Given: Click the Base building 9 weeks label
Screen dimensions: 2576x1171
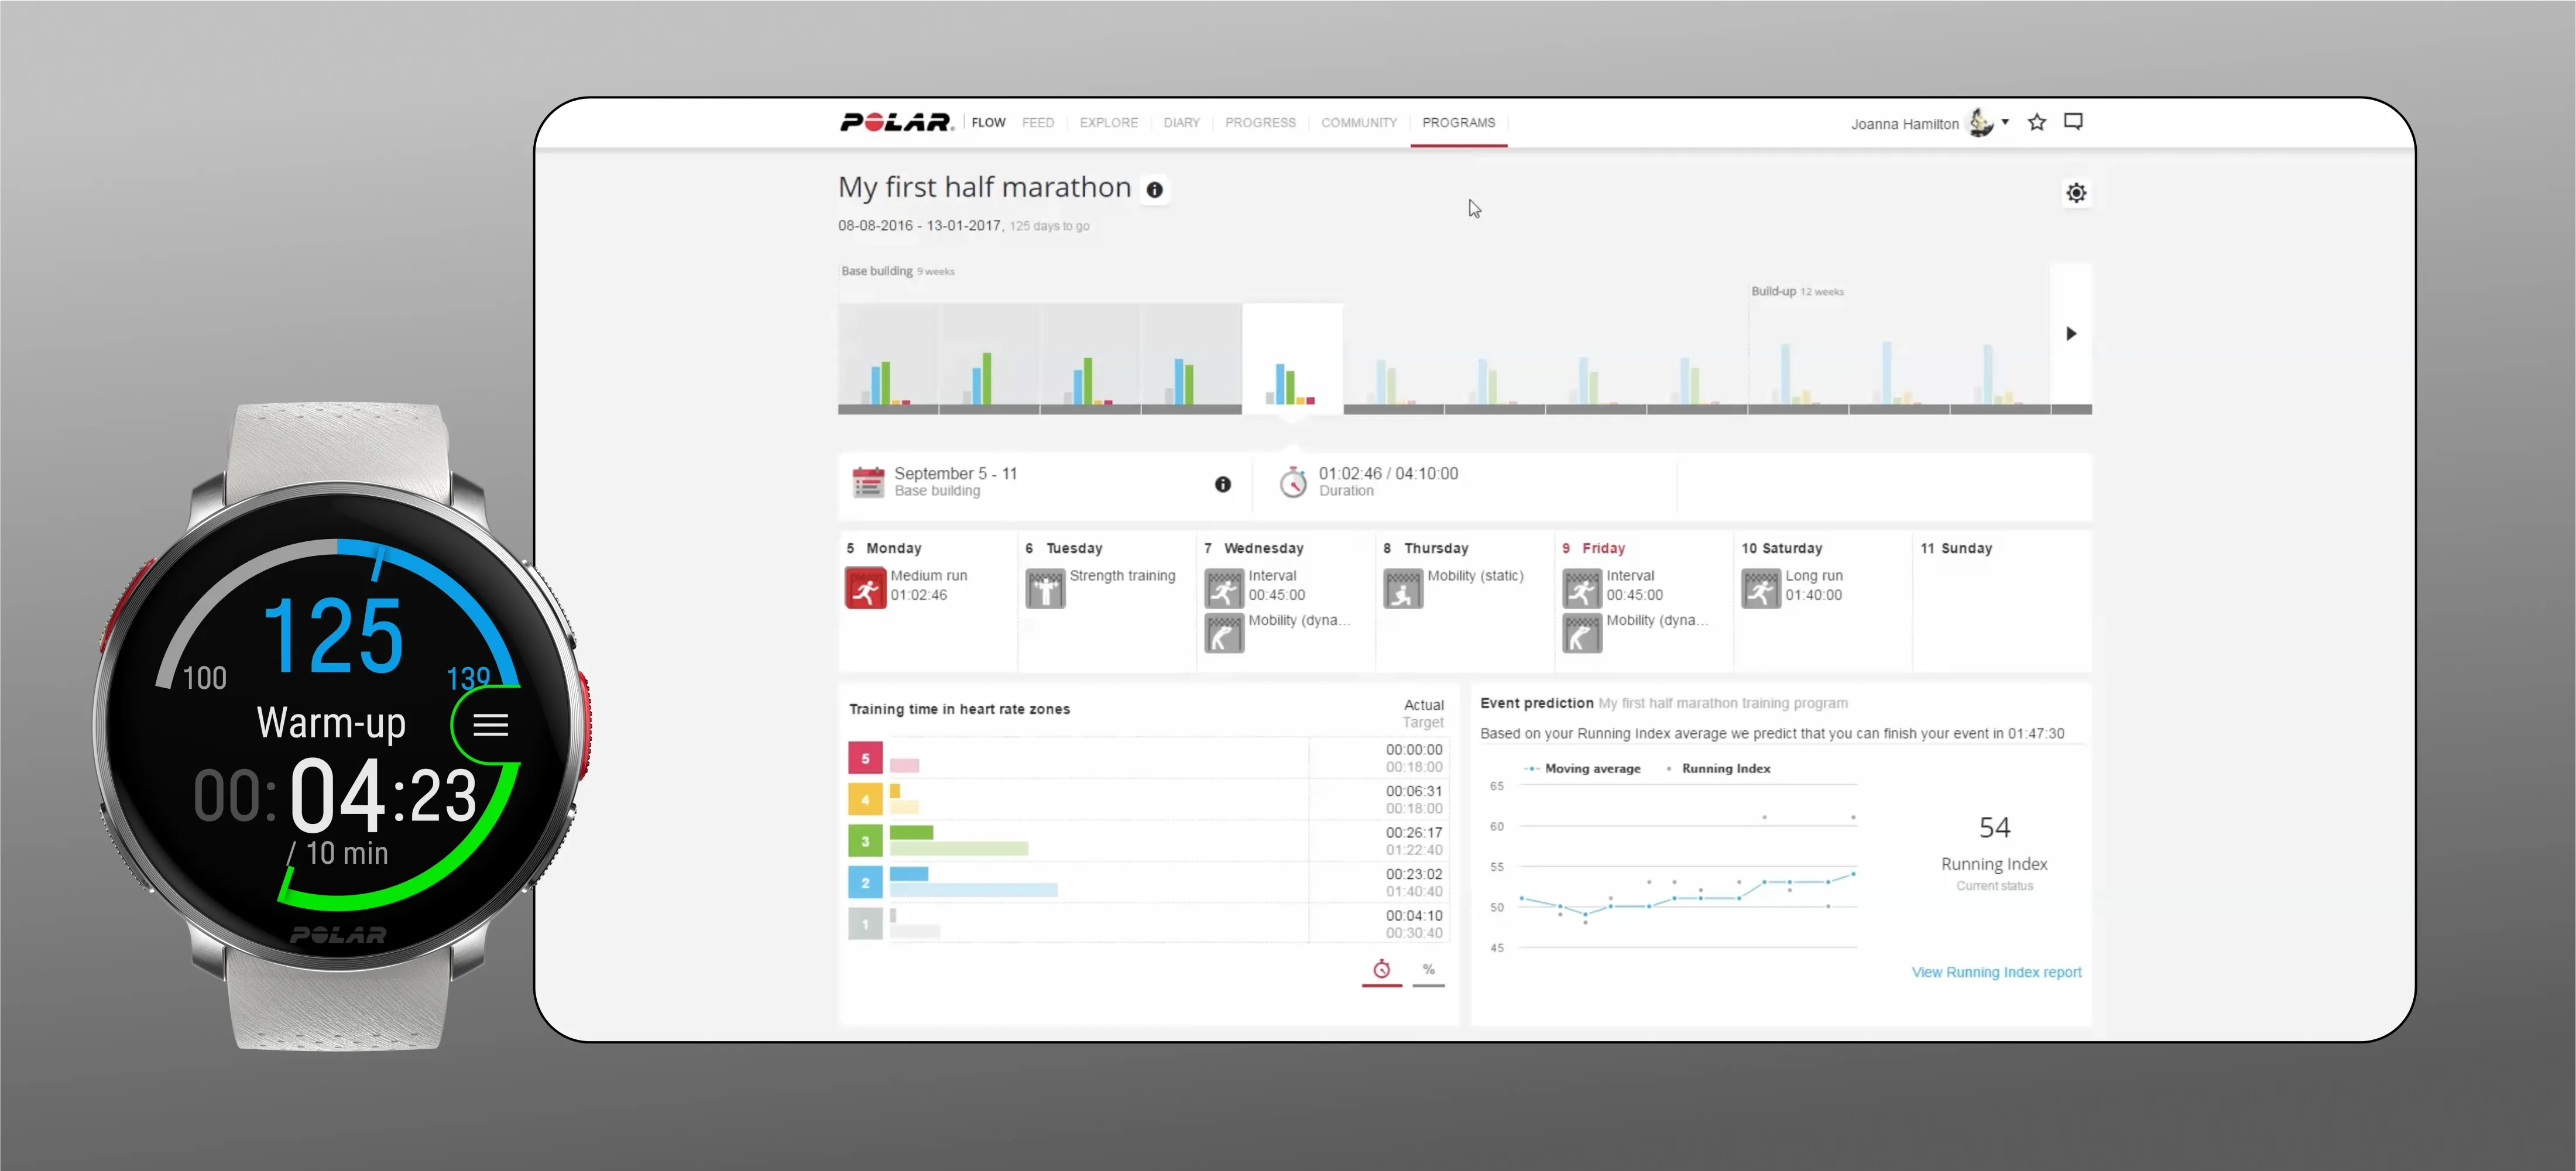Looking at the screenshot, I should pyautogui.click(x=898, y=271).
